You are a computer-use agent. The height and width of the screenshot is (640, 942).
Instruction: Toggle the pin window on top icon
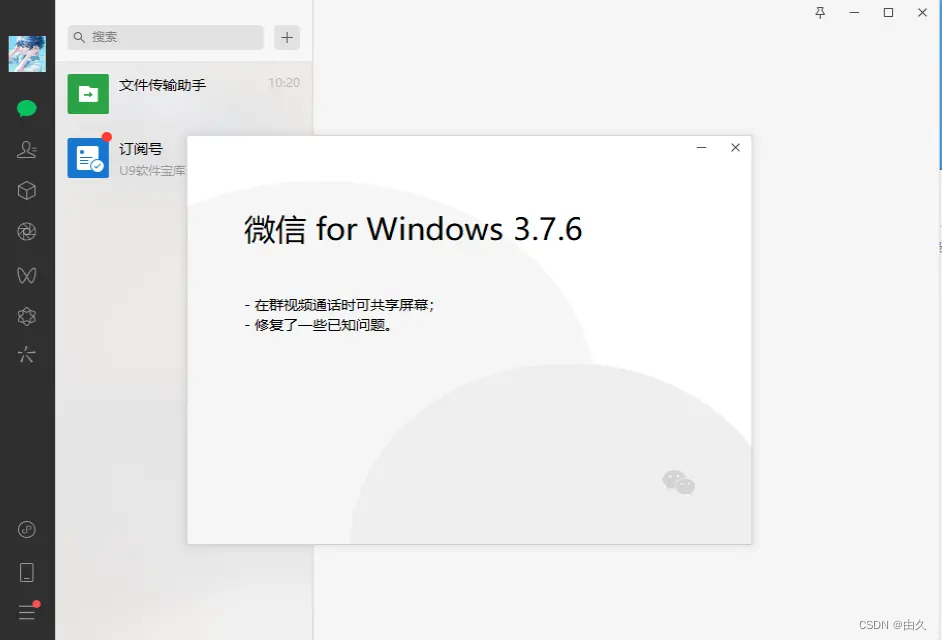pos(820,13)
